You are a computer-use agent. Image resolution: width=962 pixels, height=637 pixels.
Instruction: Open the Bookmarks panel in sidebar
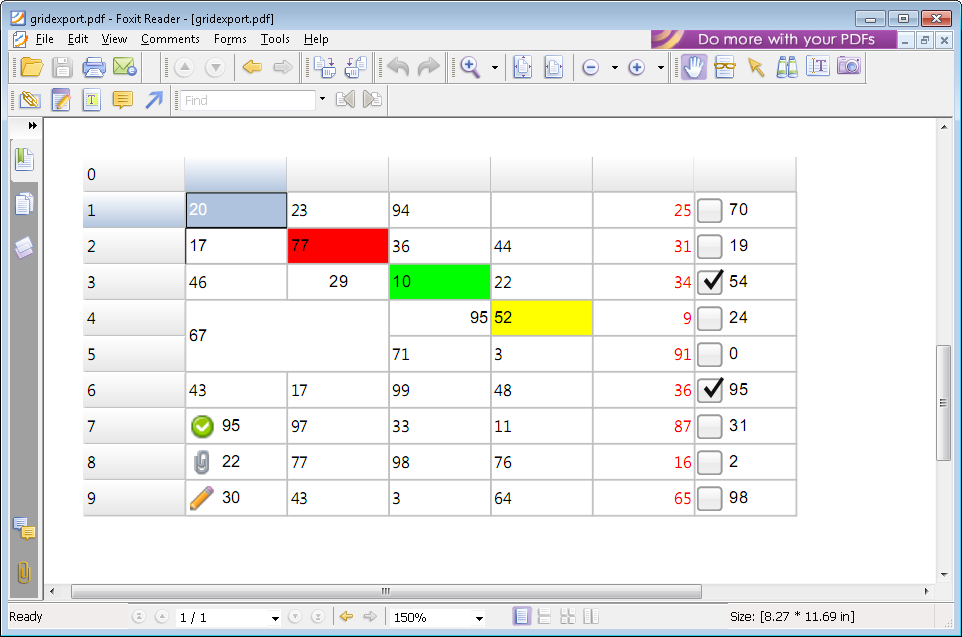24,160
